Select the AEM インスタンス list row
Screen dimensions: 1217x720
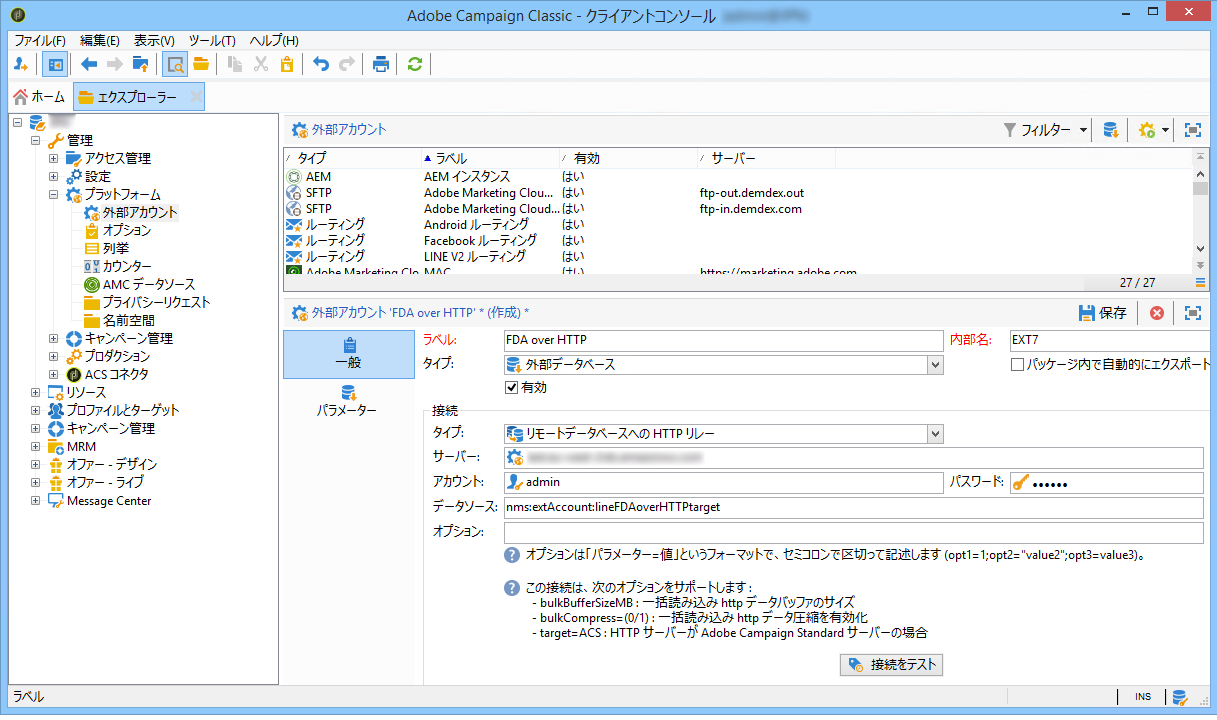click(738, 177)
